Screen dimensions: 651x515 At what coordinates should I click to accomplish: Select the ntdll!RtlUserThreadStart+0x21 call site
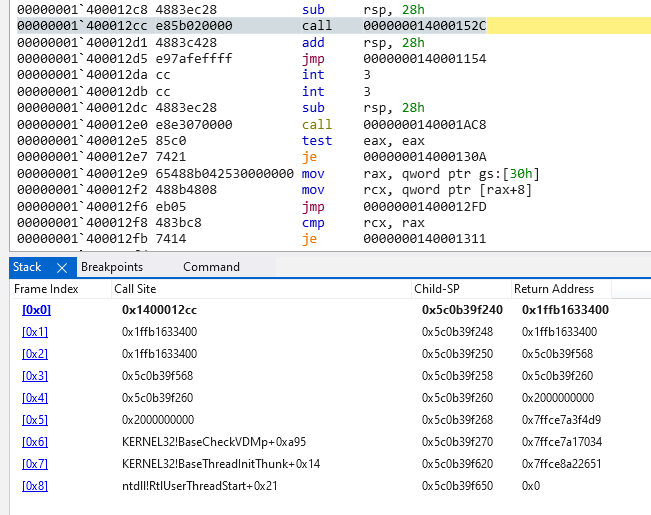tap(199, 486)
